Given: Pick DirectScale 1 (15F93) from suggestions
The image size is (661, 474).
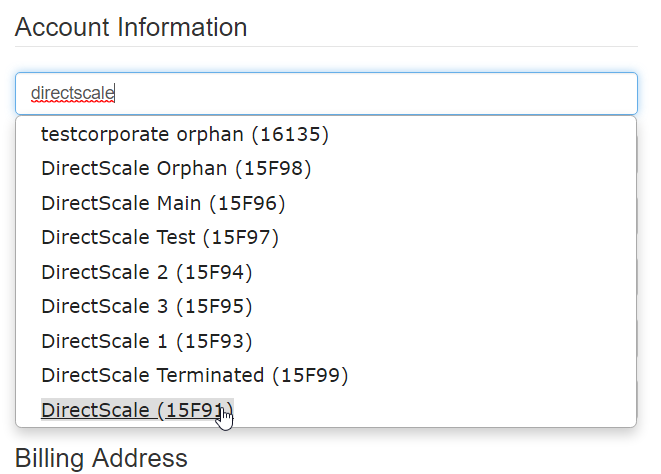Looking at the screenshot, I should 147,341.
